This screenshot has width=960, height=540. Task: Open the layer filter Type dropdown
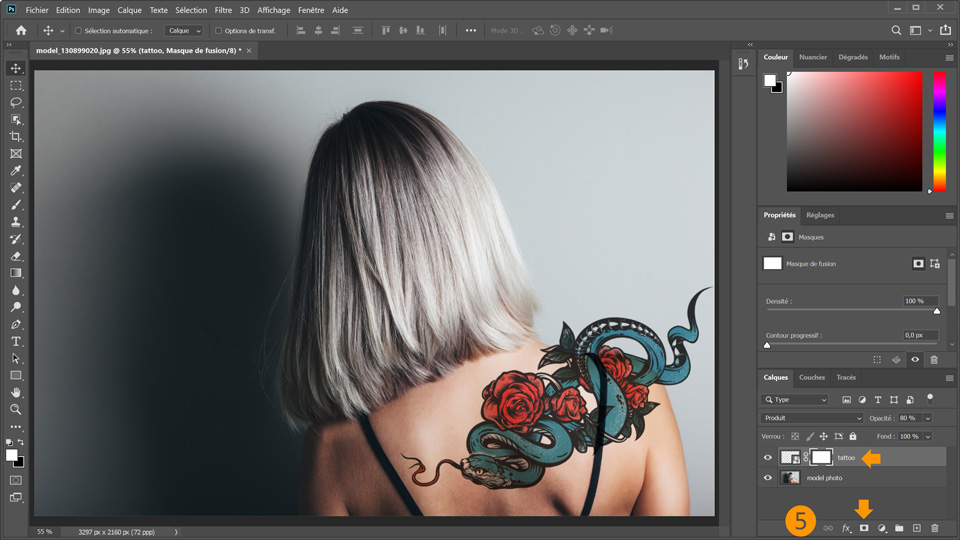click(x=795, y=399)
